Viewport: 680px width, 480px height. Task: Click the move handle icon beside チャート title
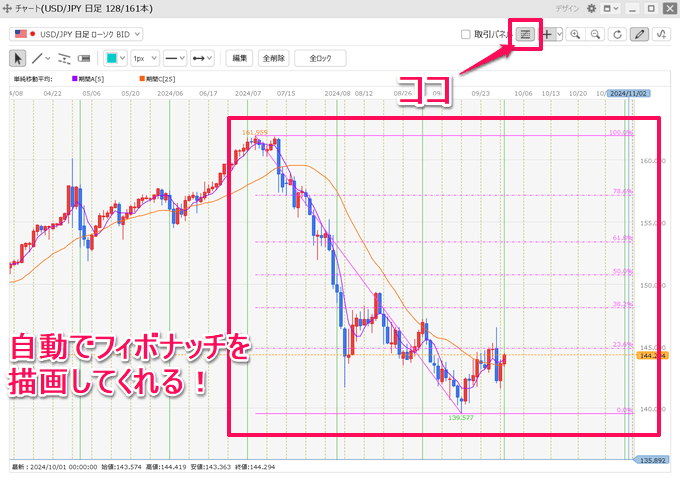(x=7, y=8)
